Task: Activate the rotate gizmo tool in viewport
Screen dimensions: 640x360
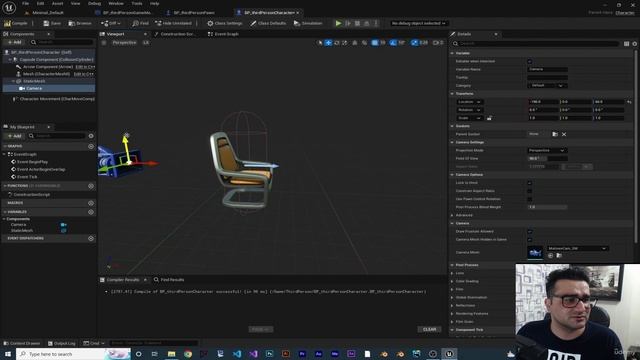Action: pos(337,42)
